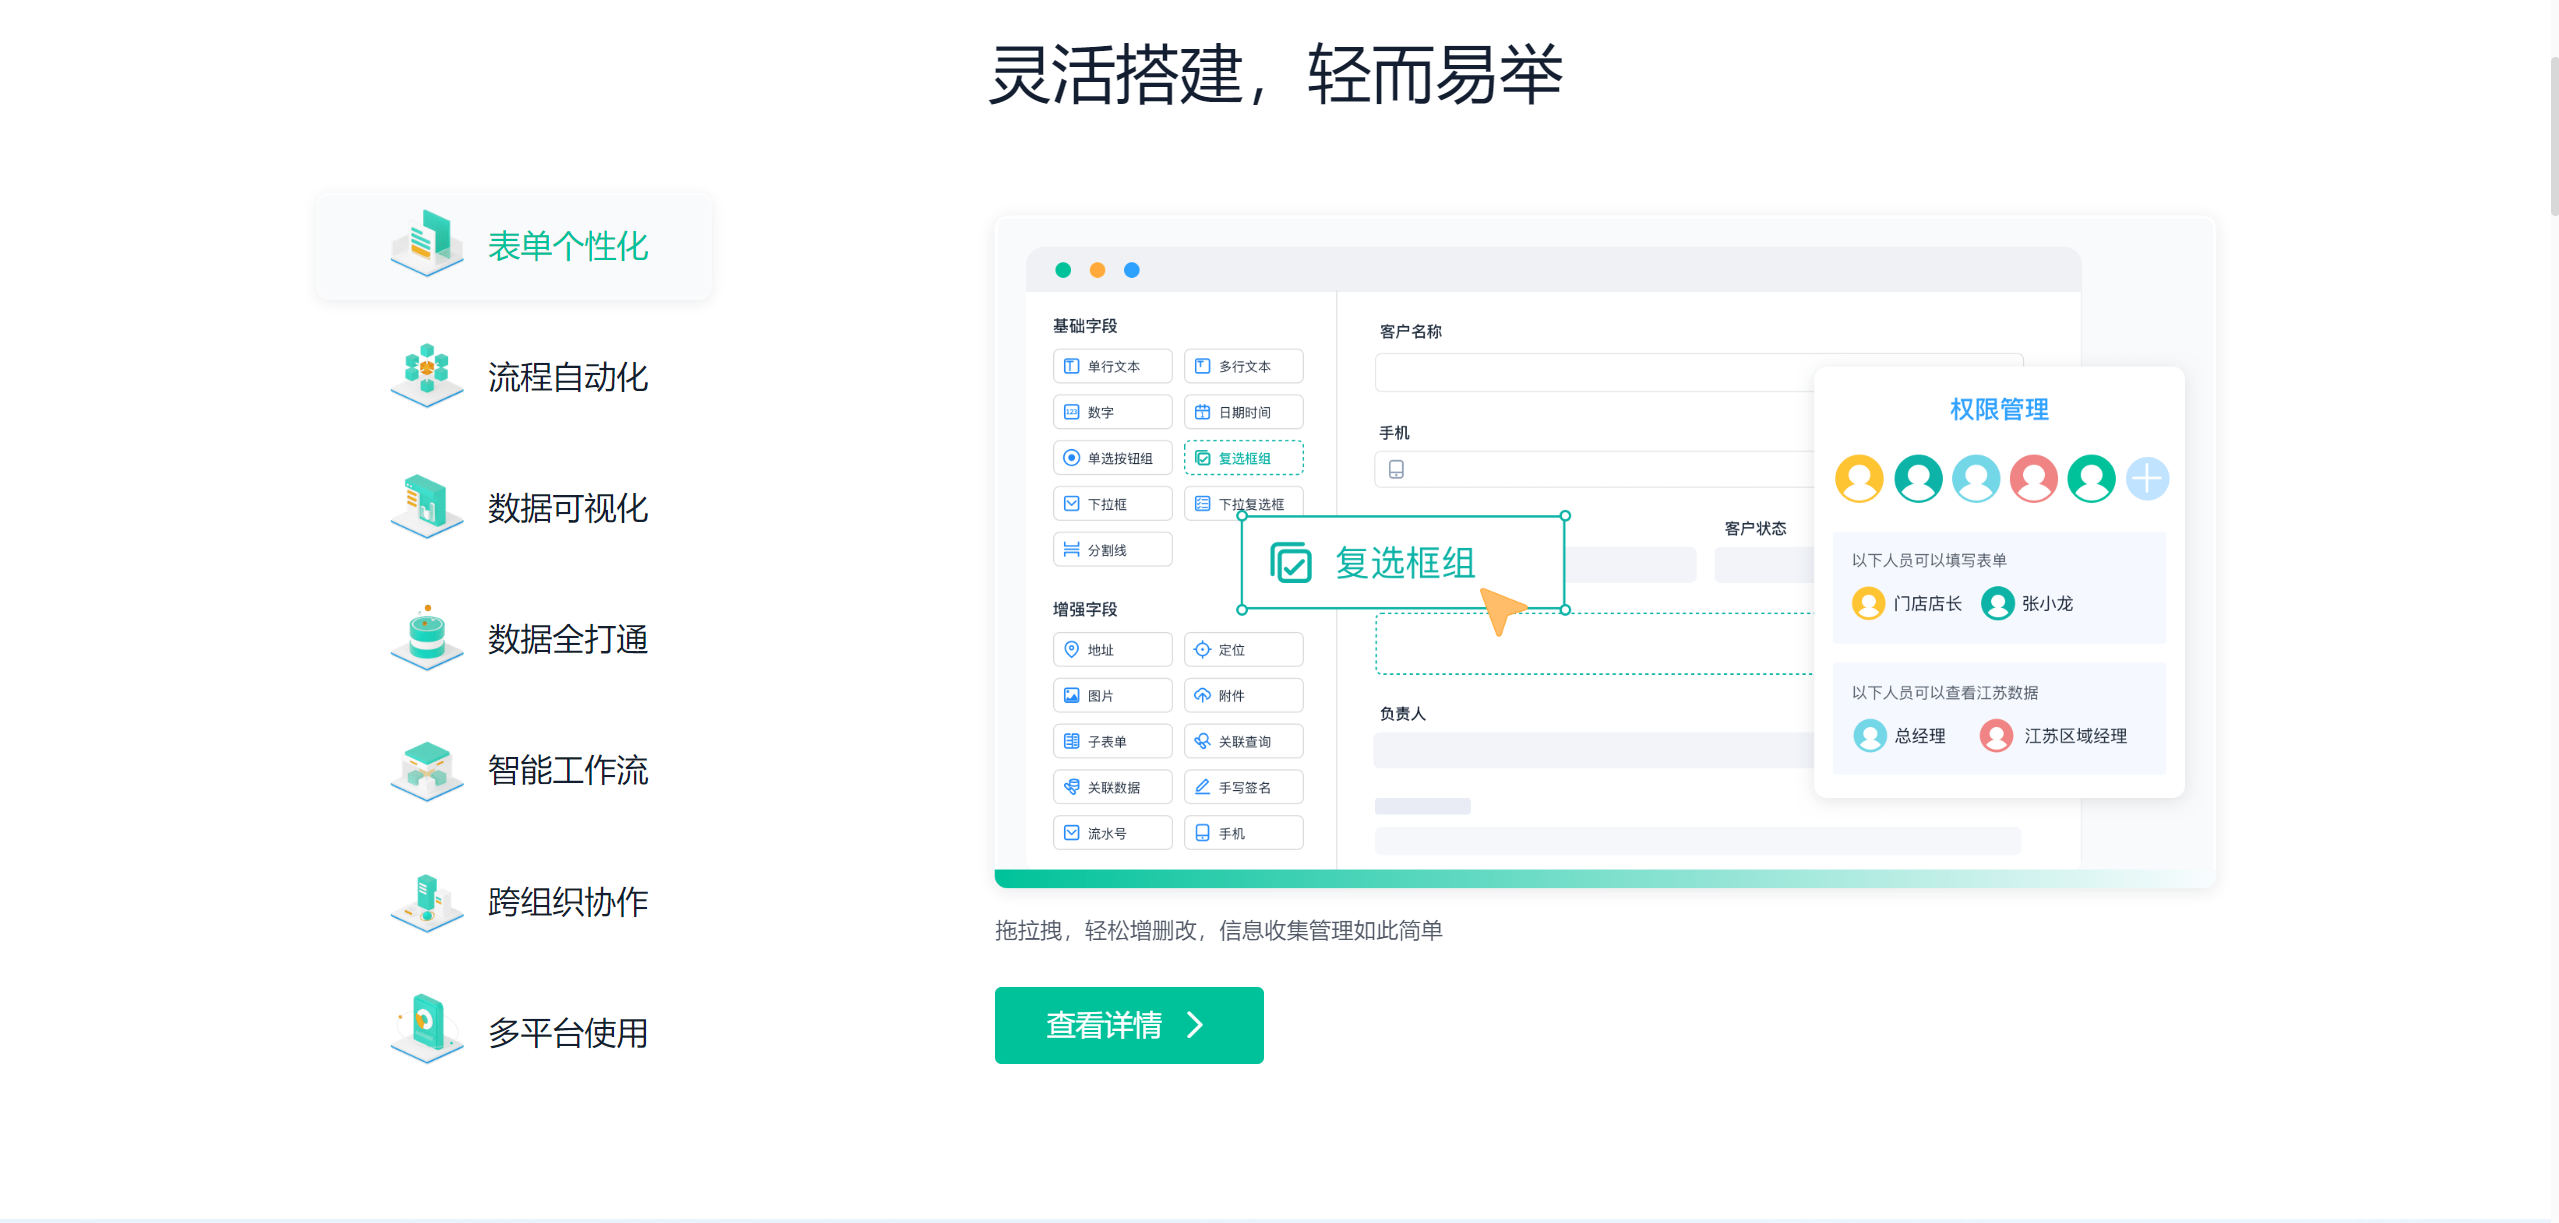Screen dimensions: 2559x1223
Task: Select the 下拉框 dropdown field item
Action: point(1112,504)
